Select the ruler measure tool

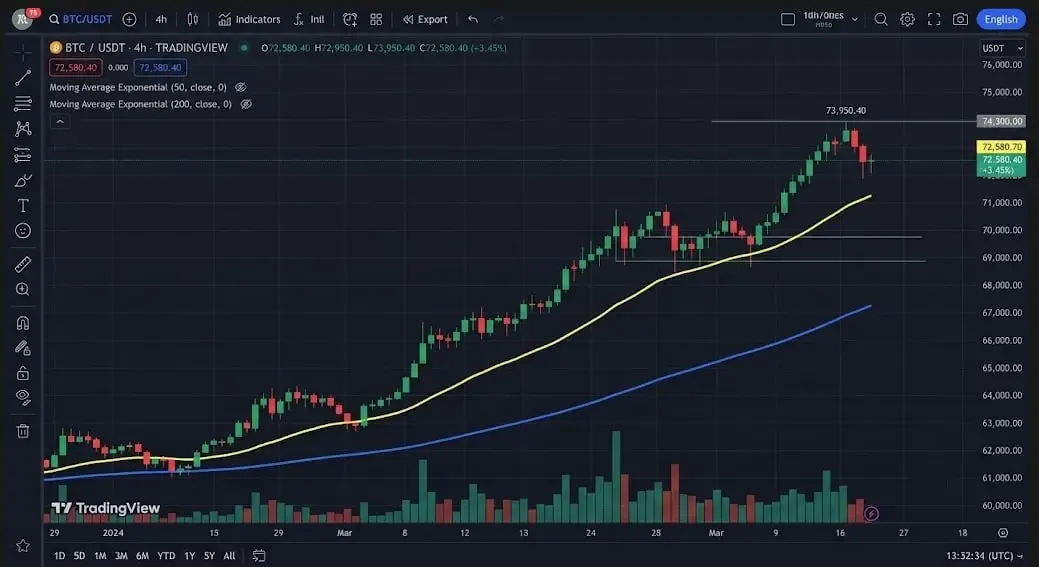point(23,264)
